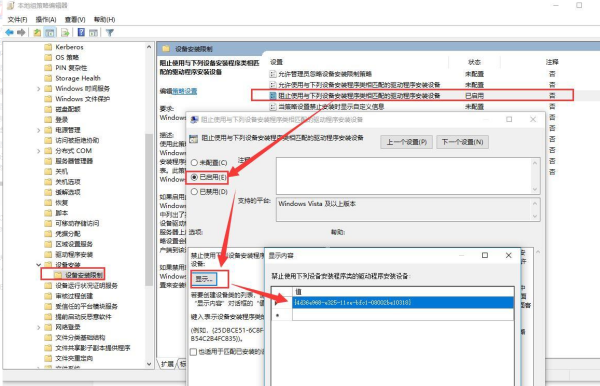600x386 pixels.
Task: Click the Export list toolbar icon
Action: (65, 33)
